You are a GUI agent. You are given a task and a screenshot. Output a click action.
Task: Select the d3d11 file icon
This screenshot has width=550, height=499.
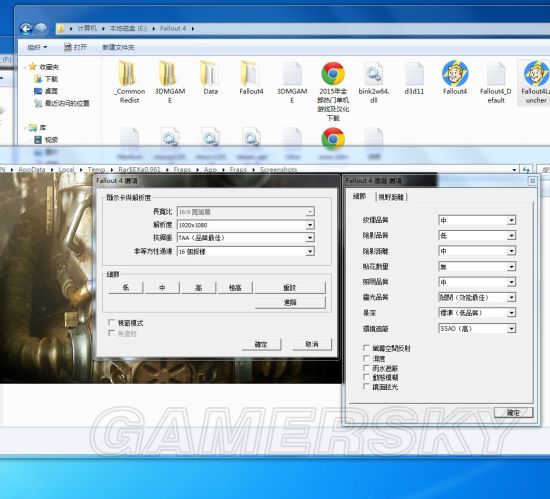pyautogui.click(x=414, y=74)
